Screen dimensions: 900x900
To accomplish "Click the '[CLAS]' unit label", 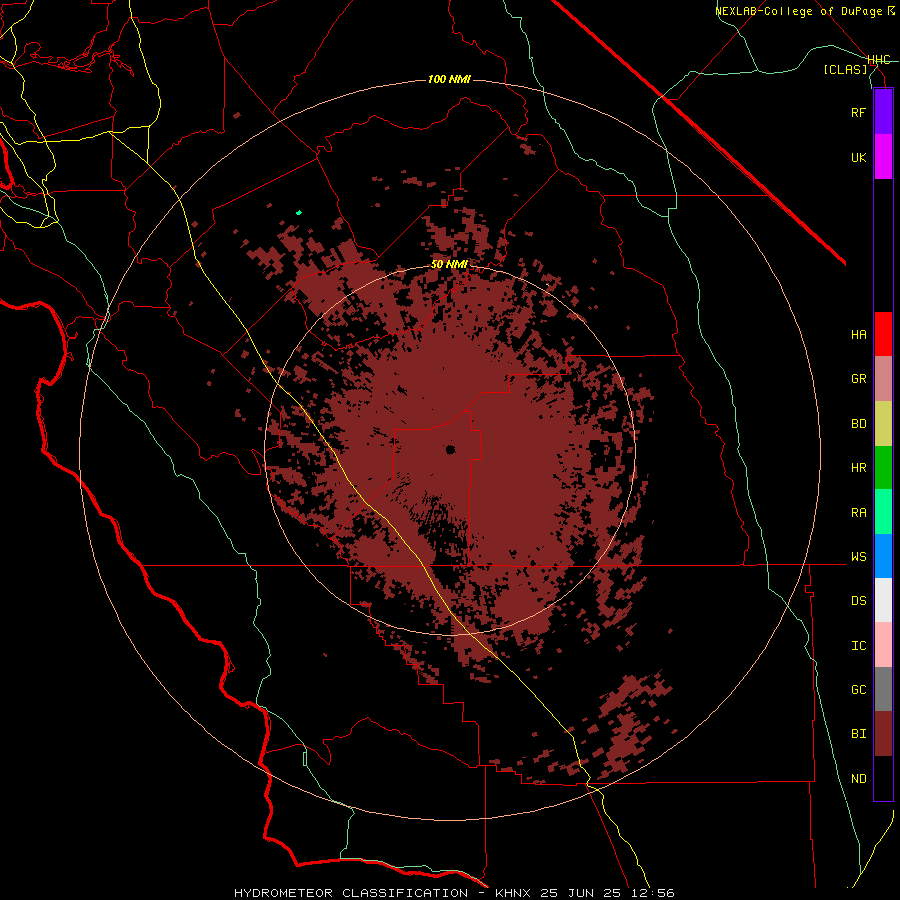I will 845,70.
